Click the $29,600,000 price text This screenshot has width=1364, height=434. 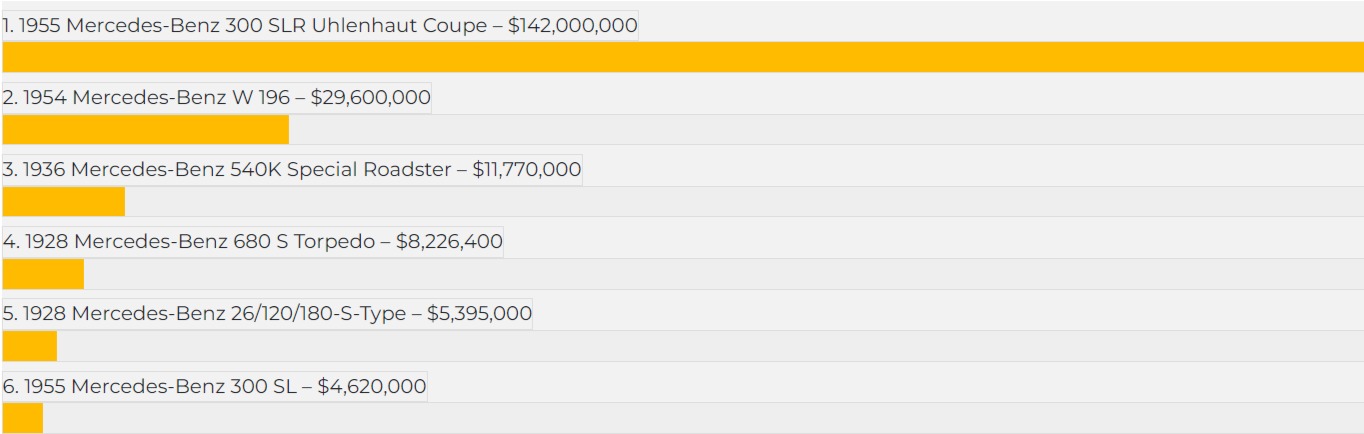coord(371,98)
